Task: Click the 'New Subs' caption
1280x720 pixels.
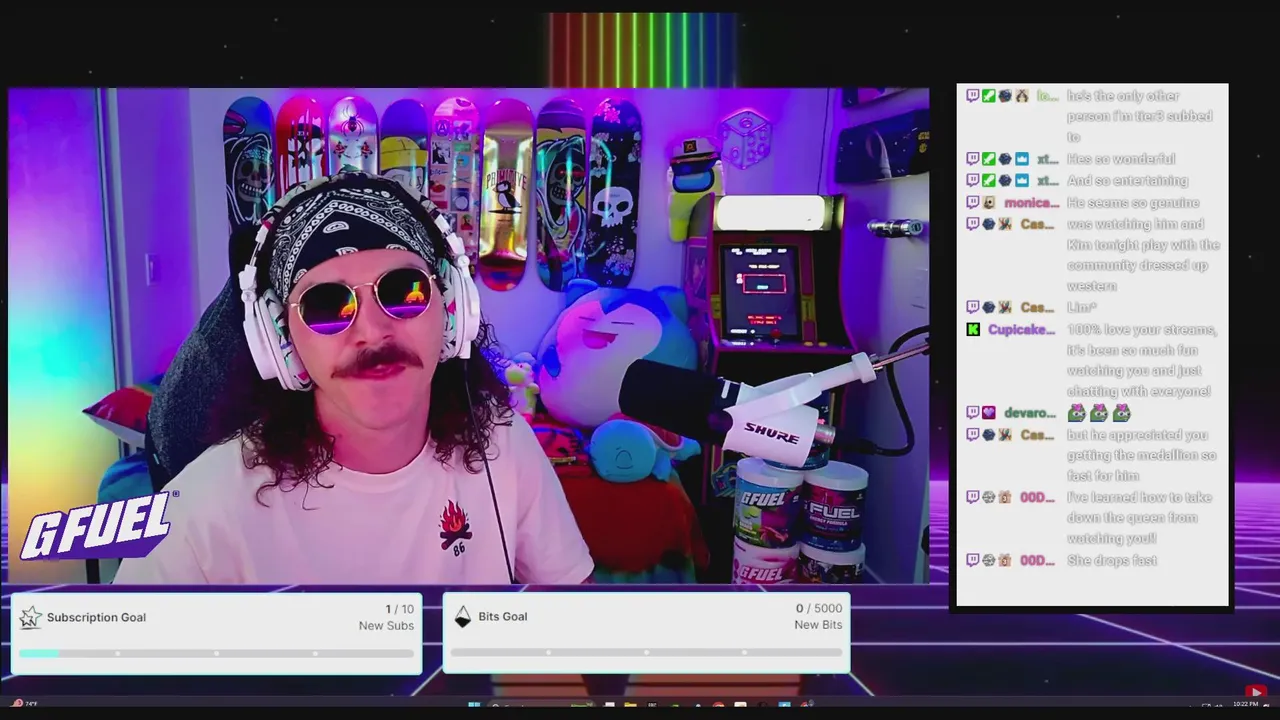Action: [386, 625]
